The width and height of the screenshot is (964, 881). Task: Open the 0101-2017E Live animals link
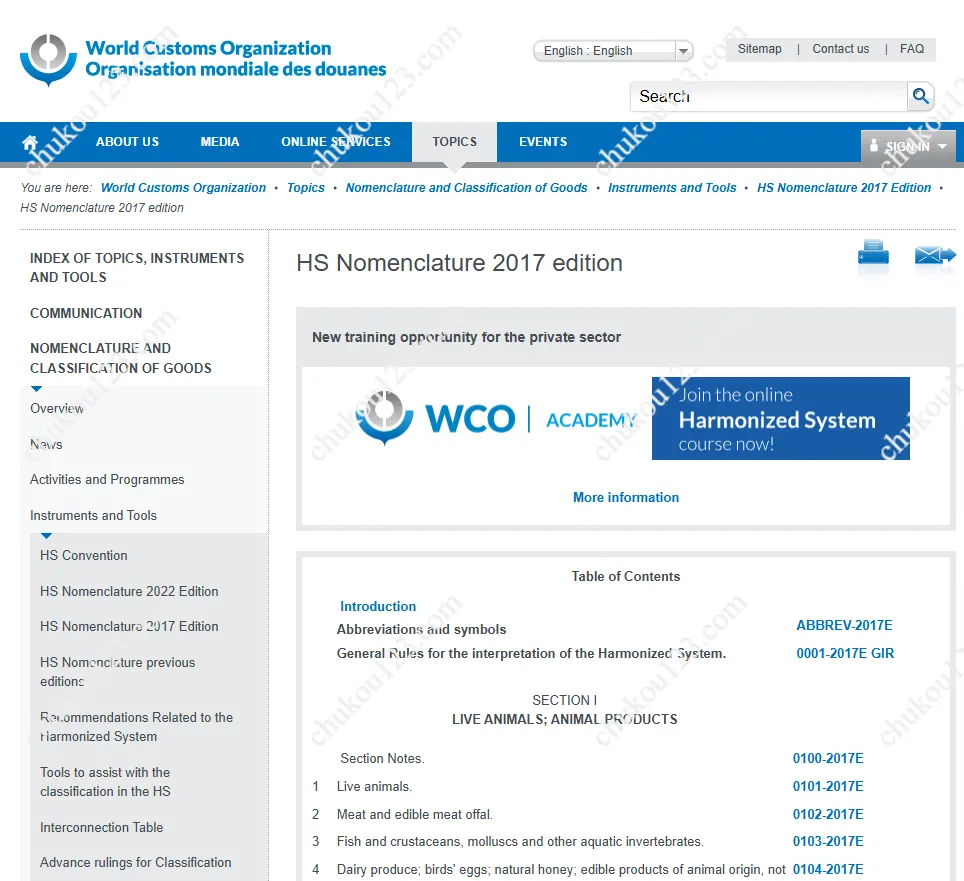click(828, 786)
